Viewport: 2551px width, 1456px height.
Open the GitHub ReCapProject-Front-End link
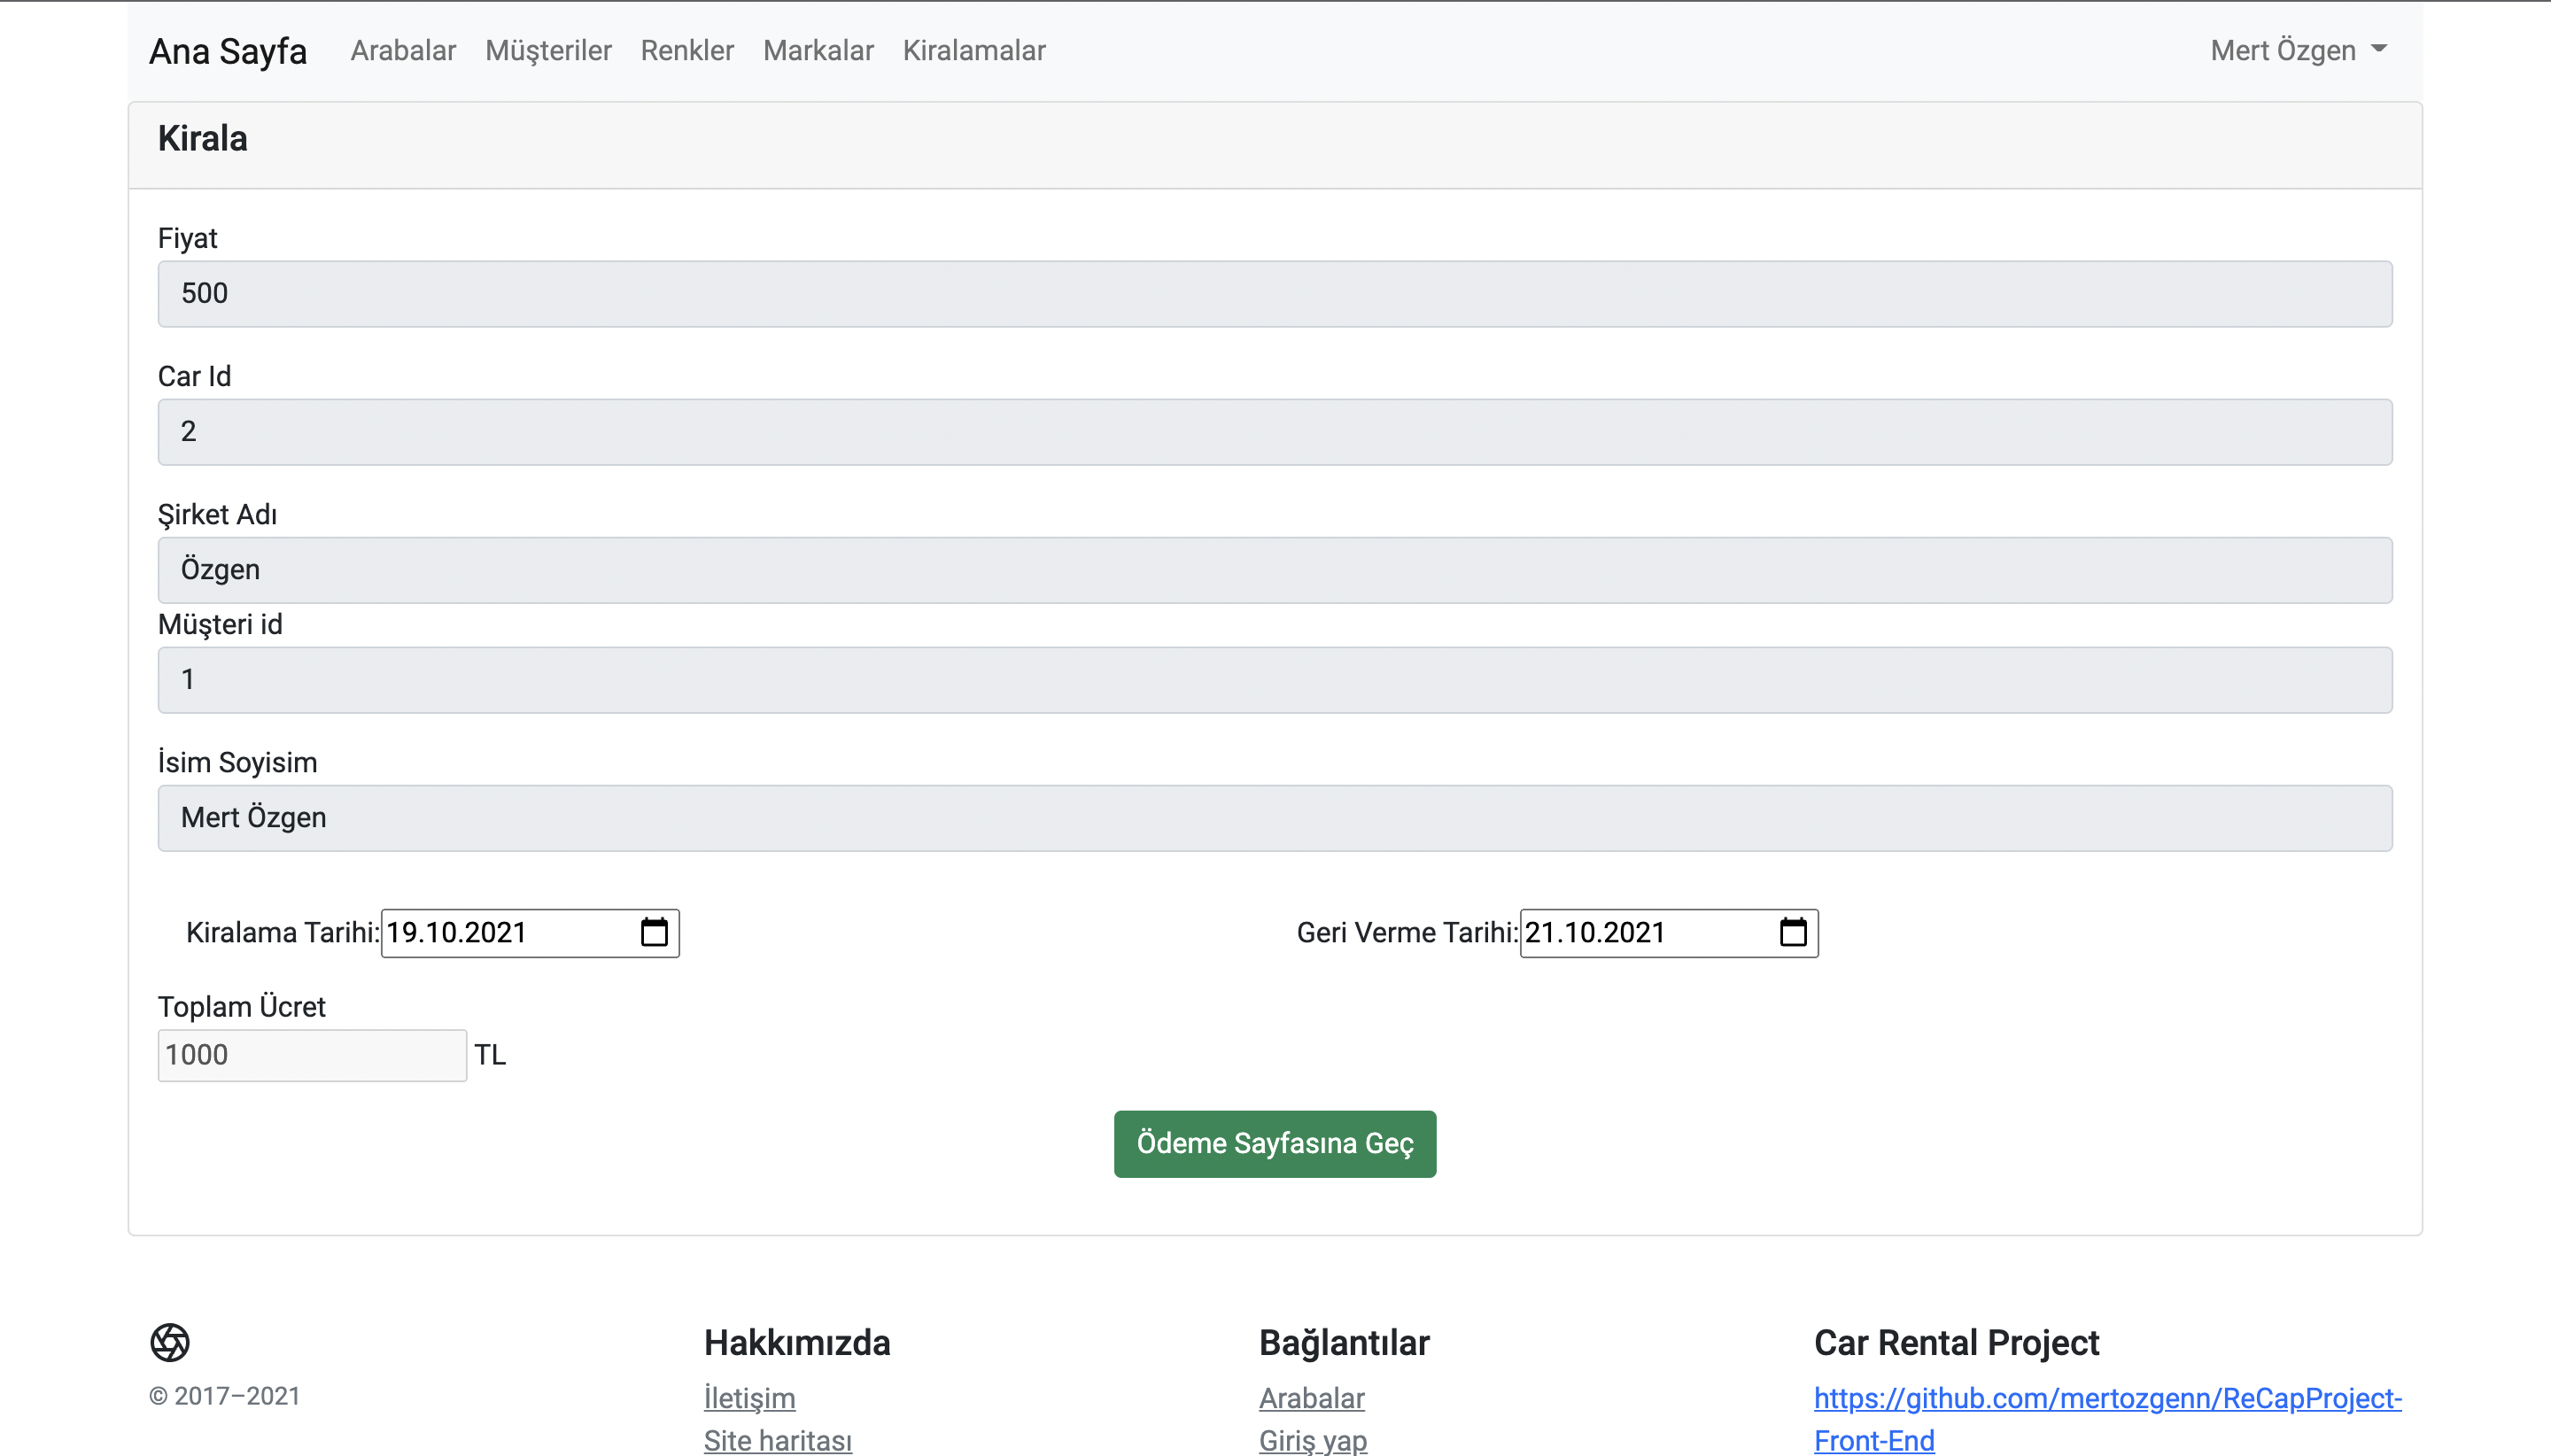pos(2107,1418)
